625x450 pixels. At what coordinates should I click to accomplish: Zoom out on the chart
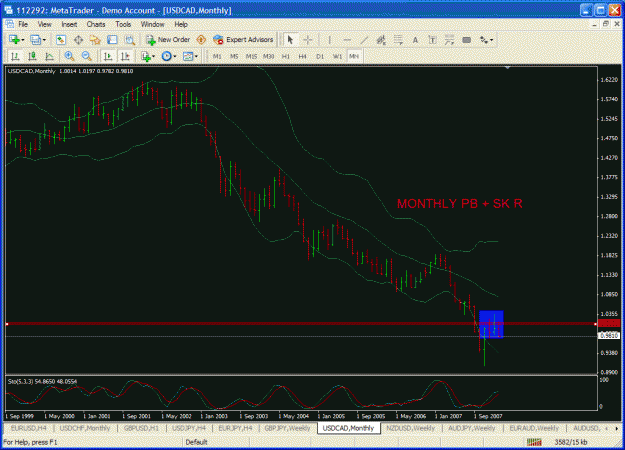tap(86, 56)
